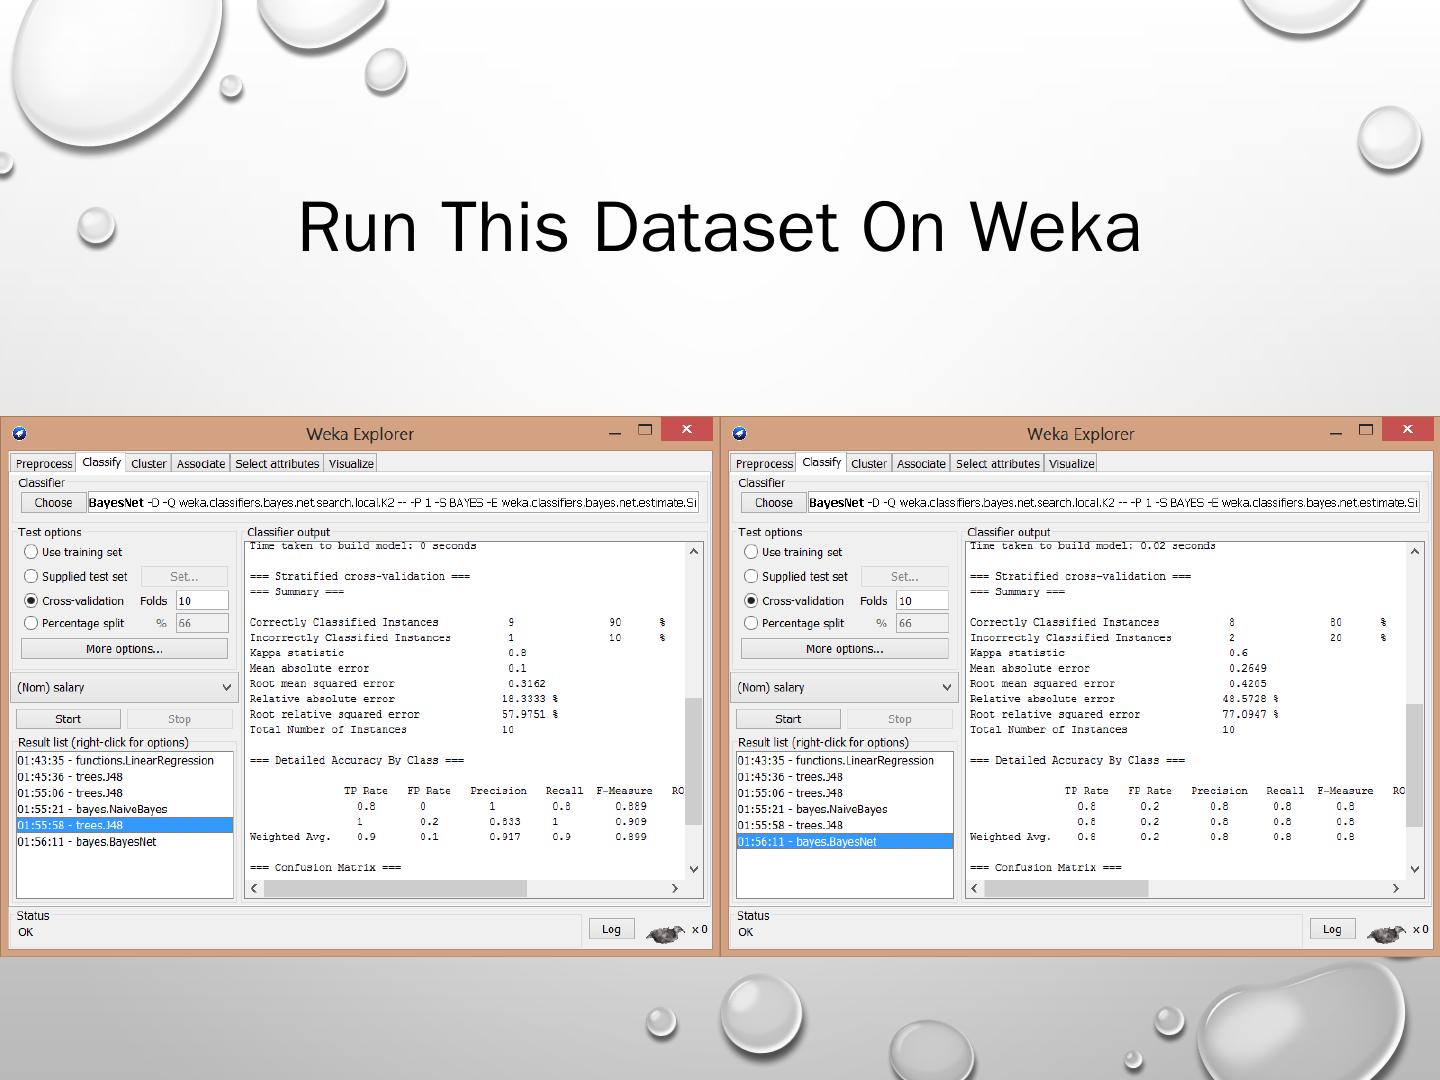Select '01:55:21 - bayes.NaiveBayes' in the left result list
Image resolution: width=1440 pixels, height=1080 pixels.
tap(124, 809)
